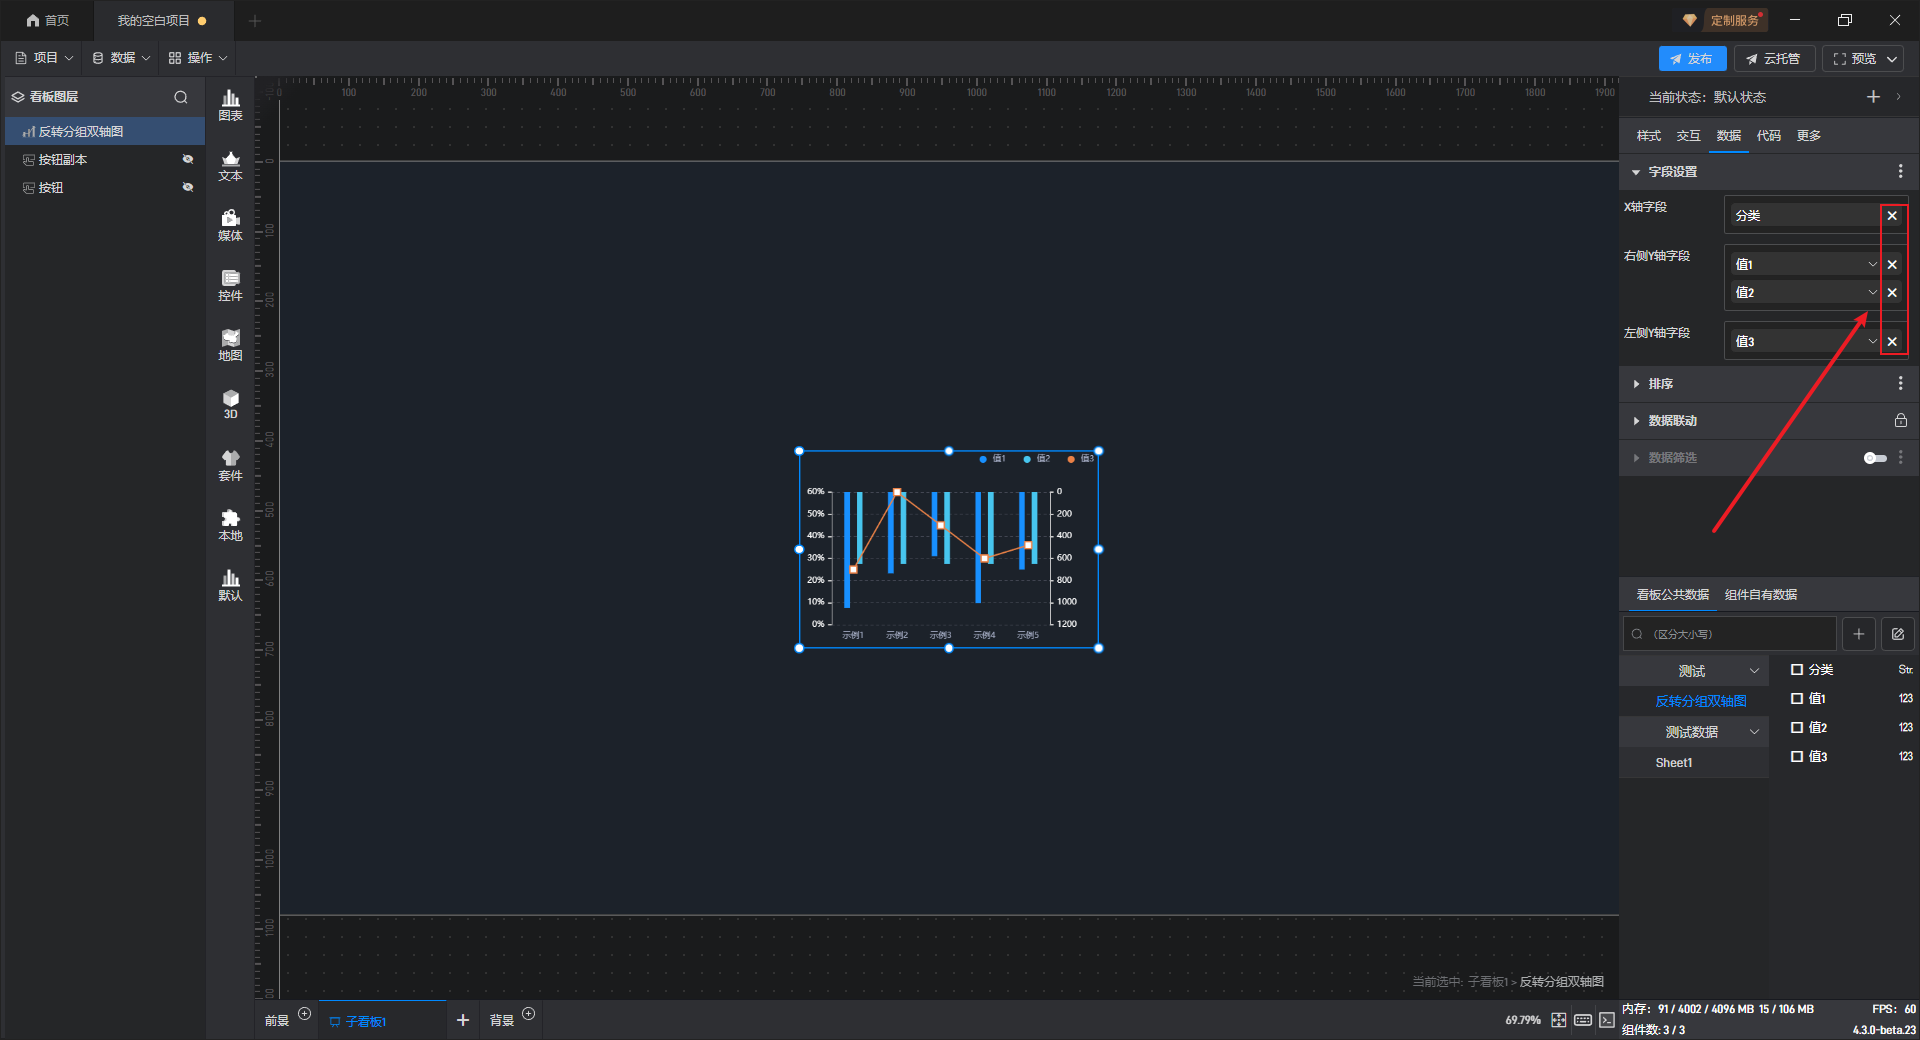
Task: Check the 值2 field checkbox
Action: coord(1797,728)
